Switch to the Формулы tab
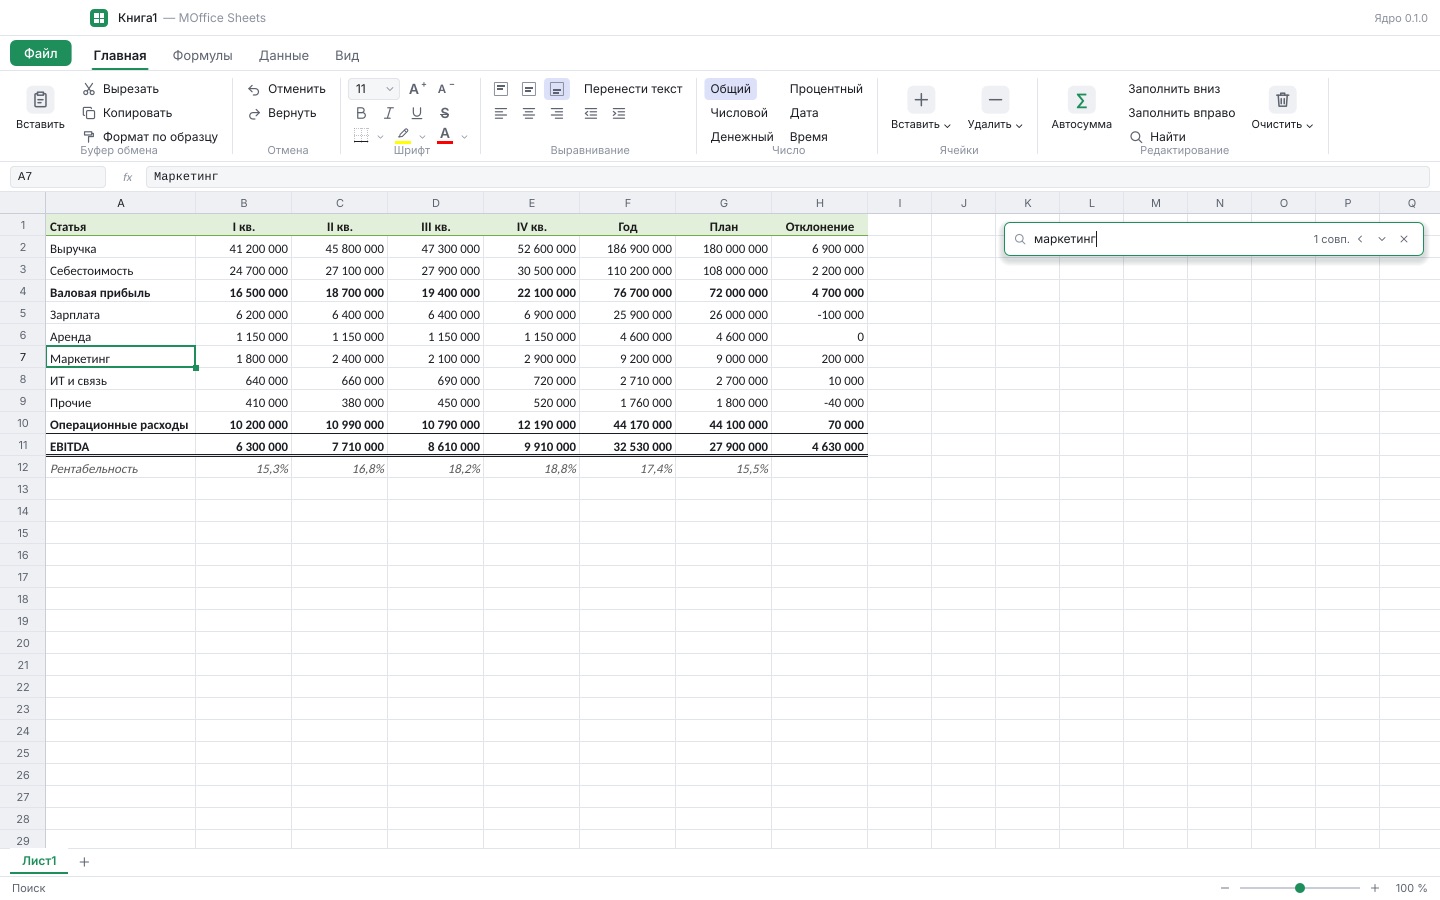The height and width of the screenshot is (900, 1440). pos(202,56)
